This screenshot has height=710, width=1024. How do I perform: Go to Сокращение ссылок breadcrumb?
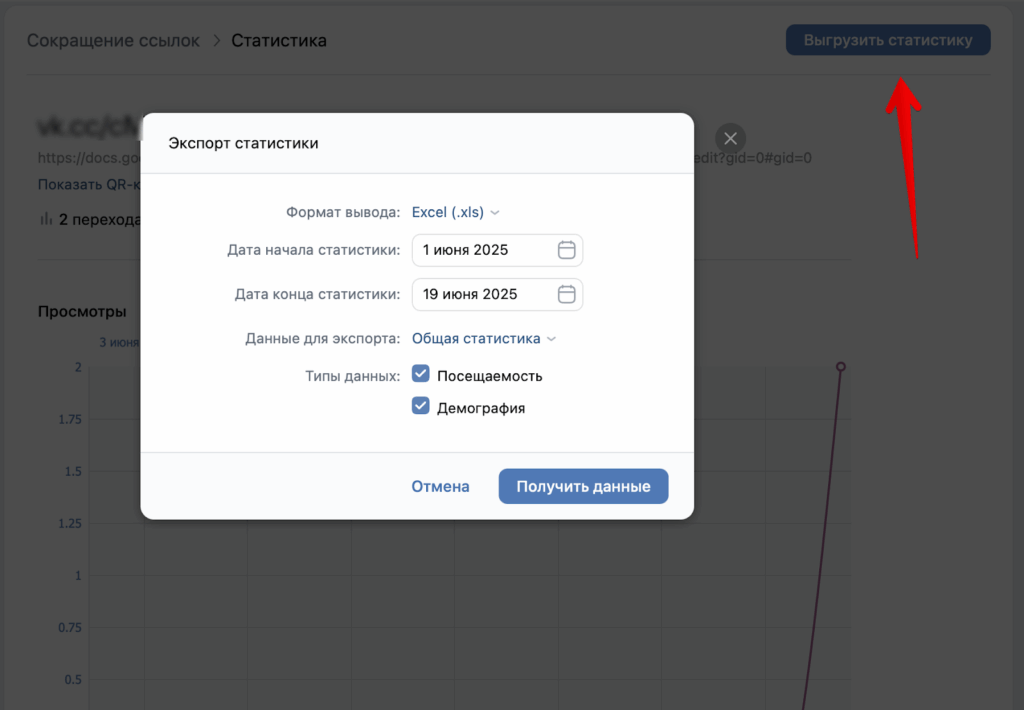pyautogui.click(x=113, y=41)
